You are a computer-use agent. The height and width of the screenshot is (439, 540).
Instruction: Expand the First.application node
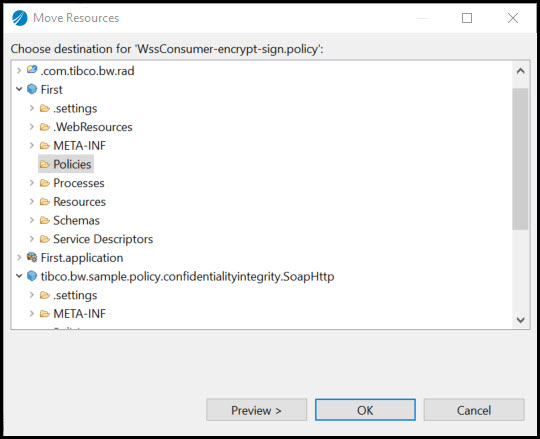tap(19, 257)
